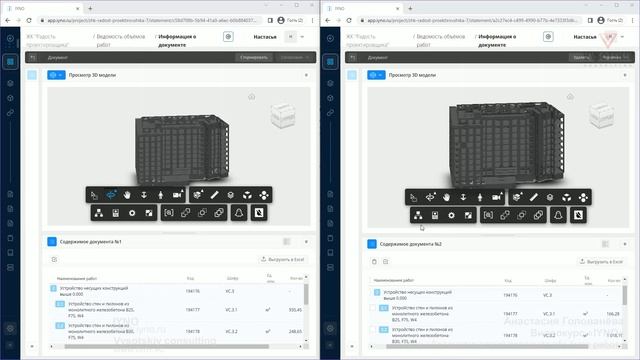Click the home view icon in right viewer
The image size is (640, 360).
(570, 97)
